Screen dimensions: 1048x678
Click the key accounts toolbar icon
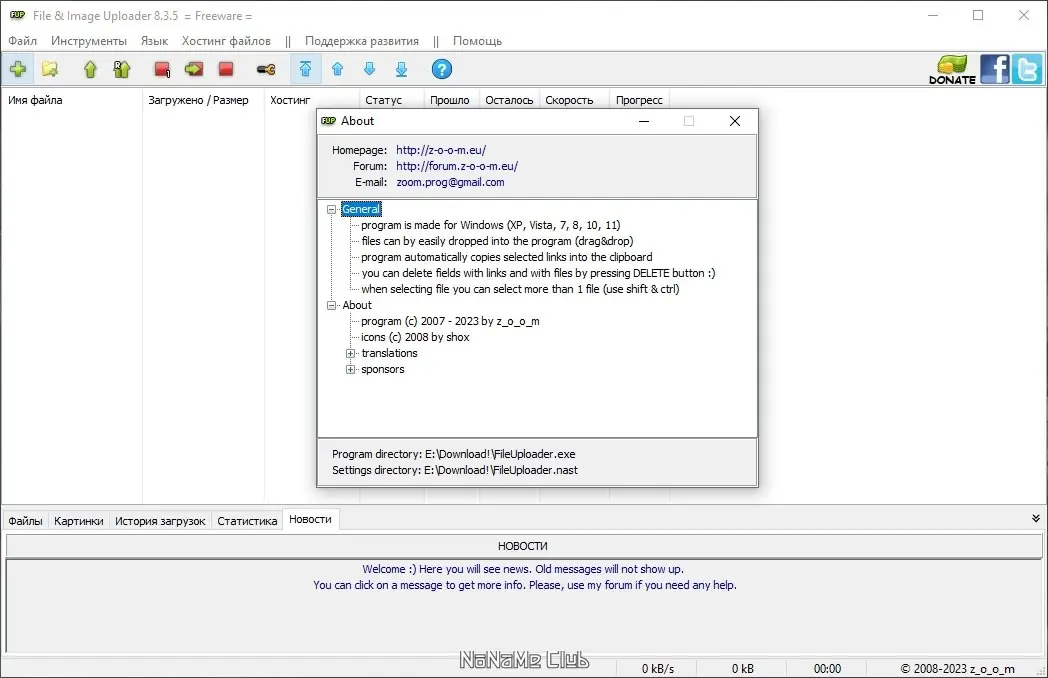[266, 70]
